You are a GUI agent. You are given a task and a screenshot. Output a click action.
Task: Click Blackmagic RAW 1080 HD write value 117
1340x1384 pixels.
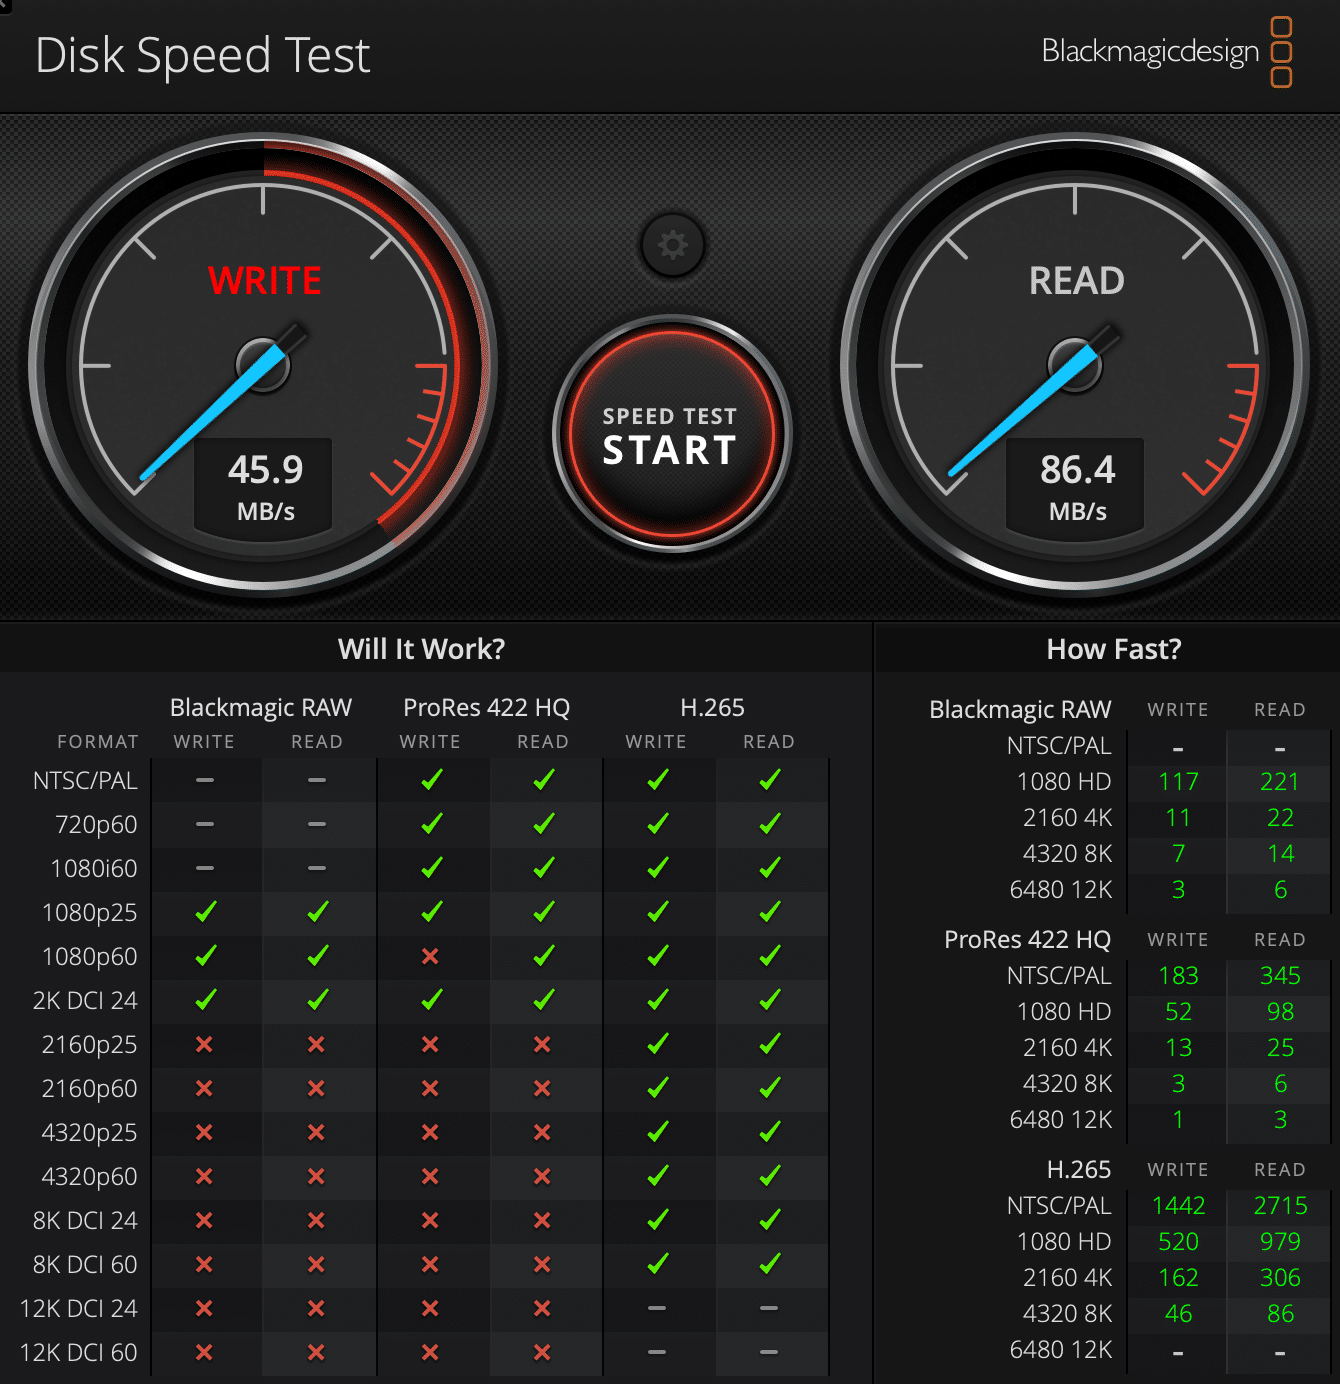1178,781
